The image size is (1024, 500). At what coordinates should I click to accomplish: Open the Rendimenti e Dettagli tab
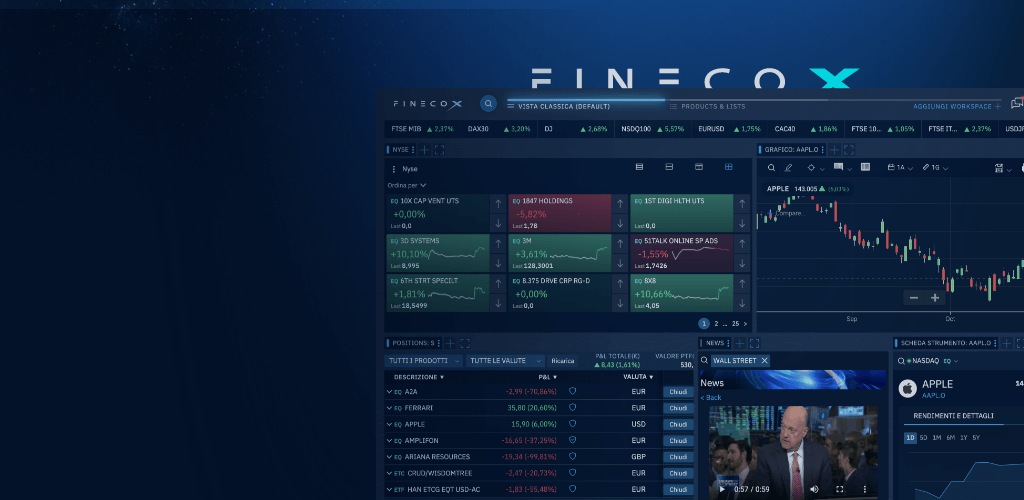tap(953, 416)
